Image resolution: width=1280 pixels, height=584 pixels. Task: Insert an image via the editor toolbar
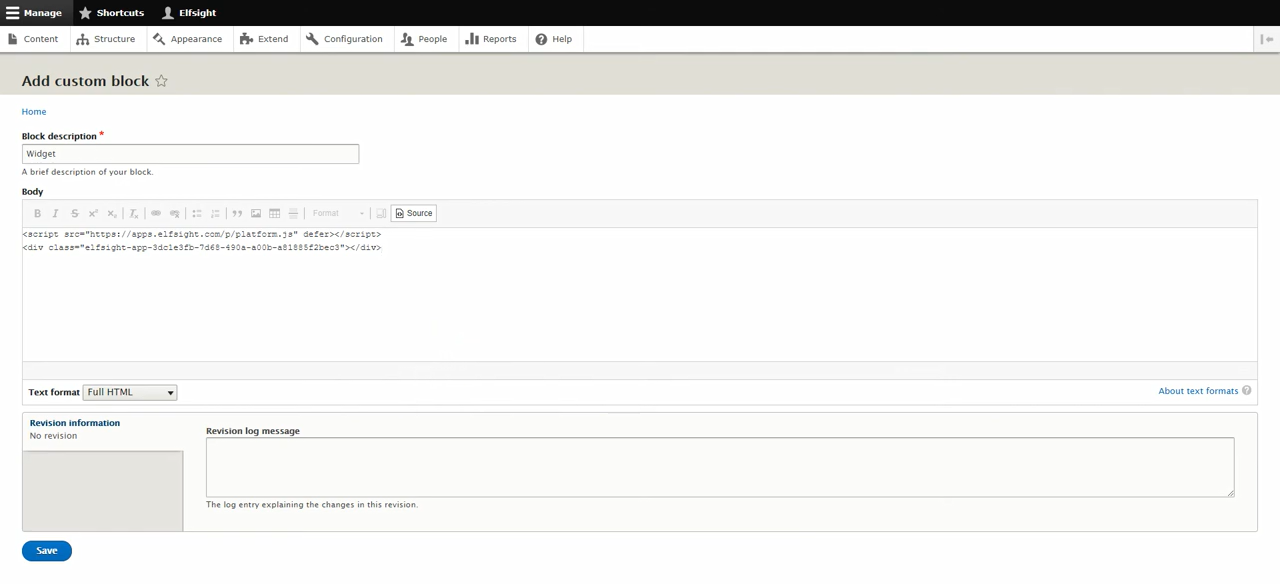coord(256,213)
